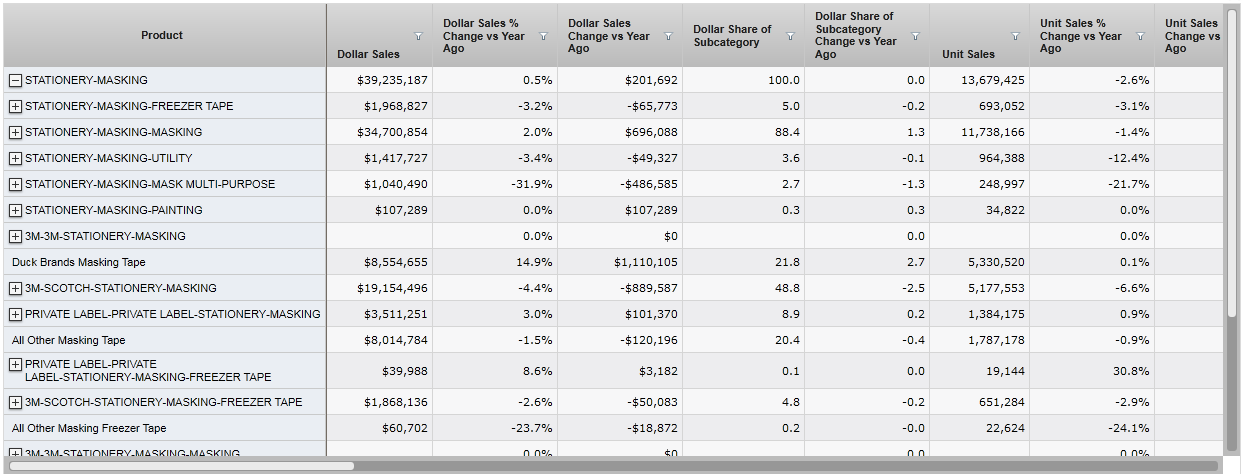Select the All Other Masking Tape row
Viewport: 1244px width, 474px height.
(69, 340)
